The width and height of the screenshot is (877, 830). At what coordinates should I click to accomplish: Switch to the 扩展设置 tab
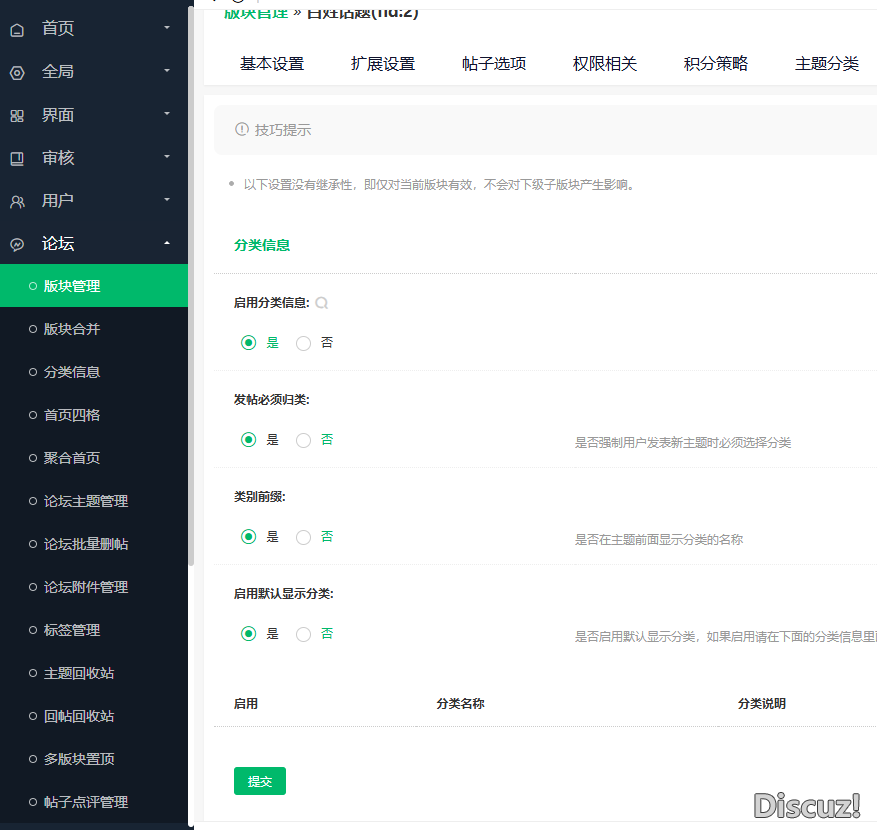tap(383, 64)
